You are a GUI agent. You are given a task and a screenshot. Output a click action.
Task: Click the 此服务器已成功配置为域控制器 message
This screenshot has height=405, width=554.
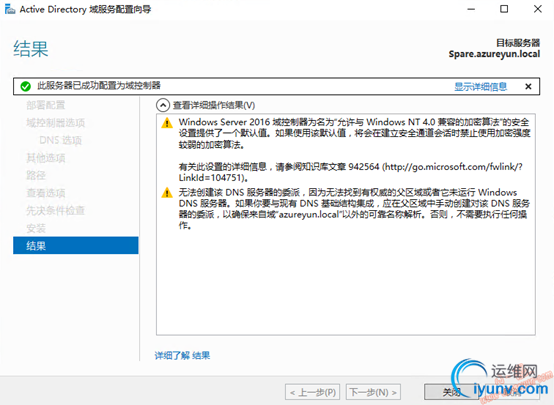(x=99, y=85)
